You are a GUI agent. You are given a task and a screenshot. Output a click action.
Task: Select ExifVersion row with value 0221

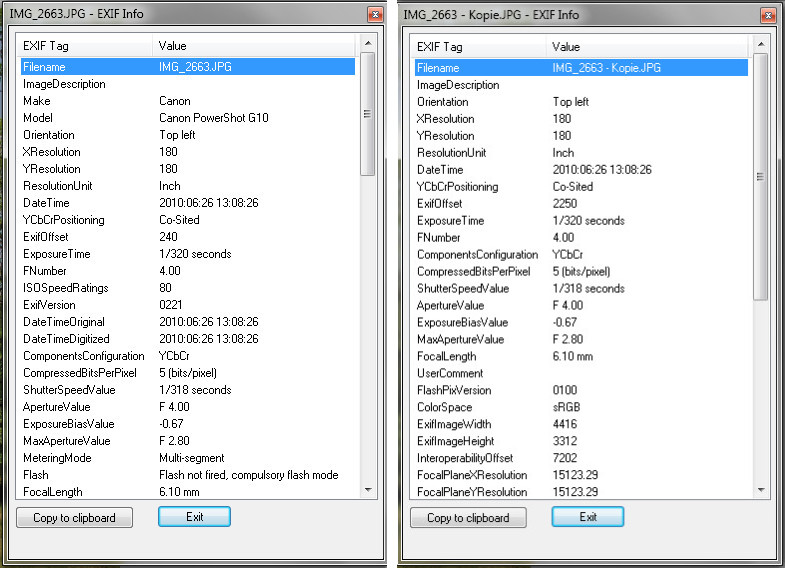click(188, 305)
